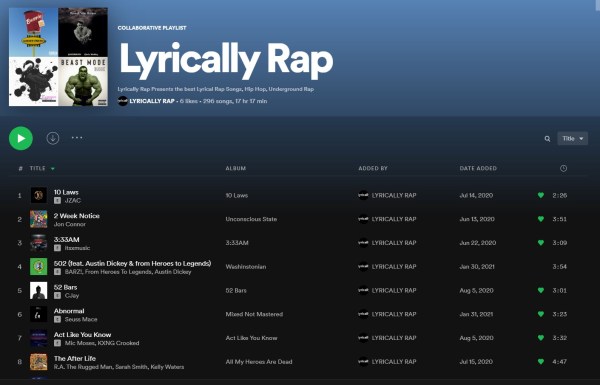Select 502 track green cover art
The image size is (600, 385).
point(39,266)
